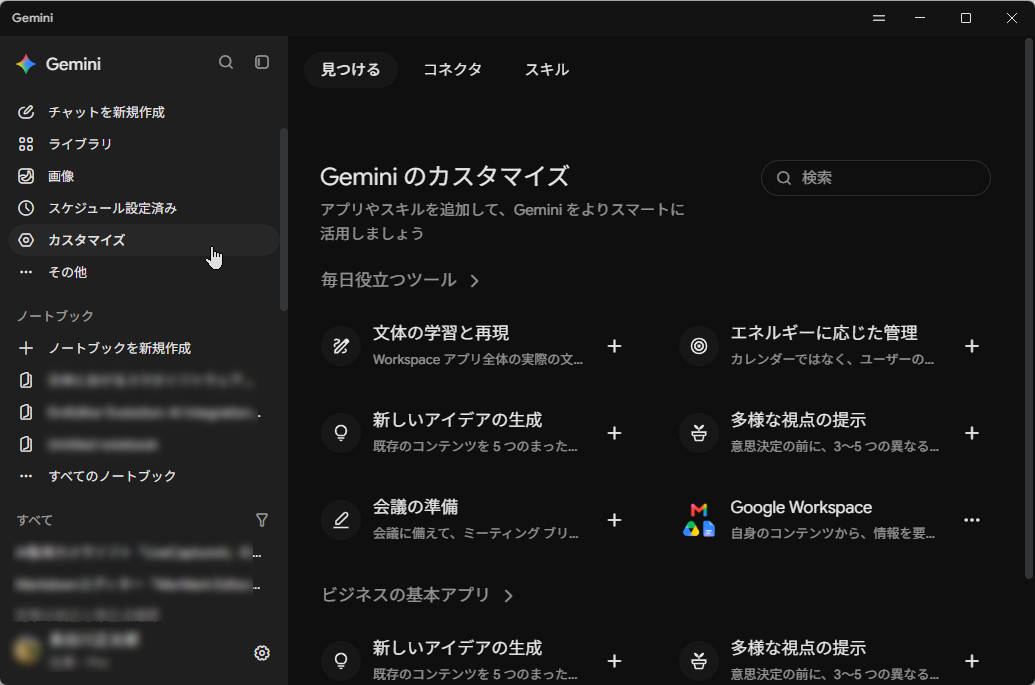1035x685 pixels.
Task: Click Google Workspace apps icon
Action: [x=699, y=520]
